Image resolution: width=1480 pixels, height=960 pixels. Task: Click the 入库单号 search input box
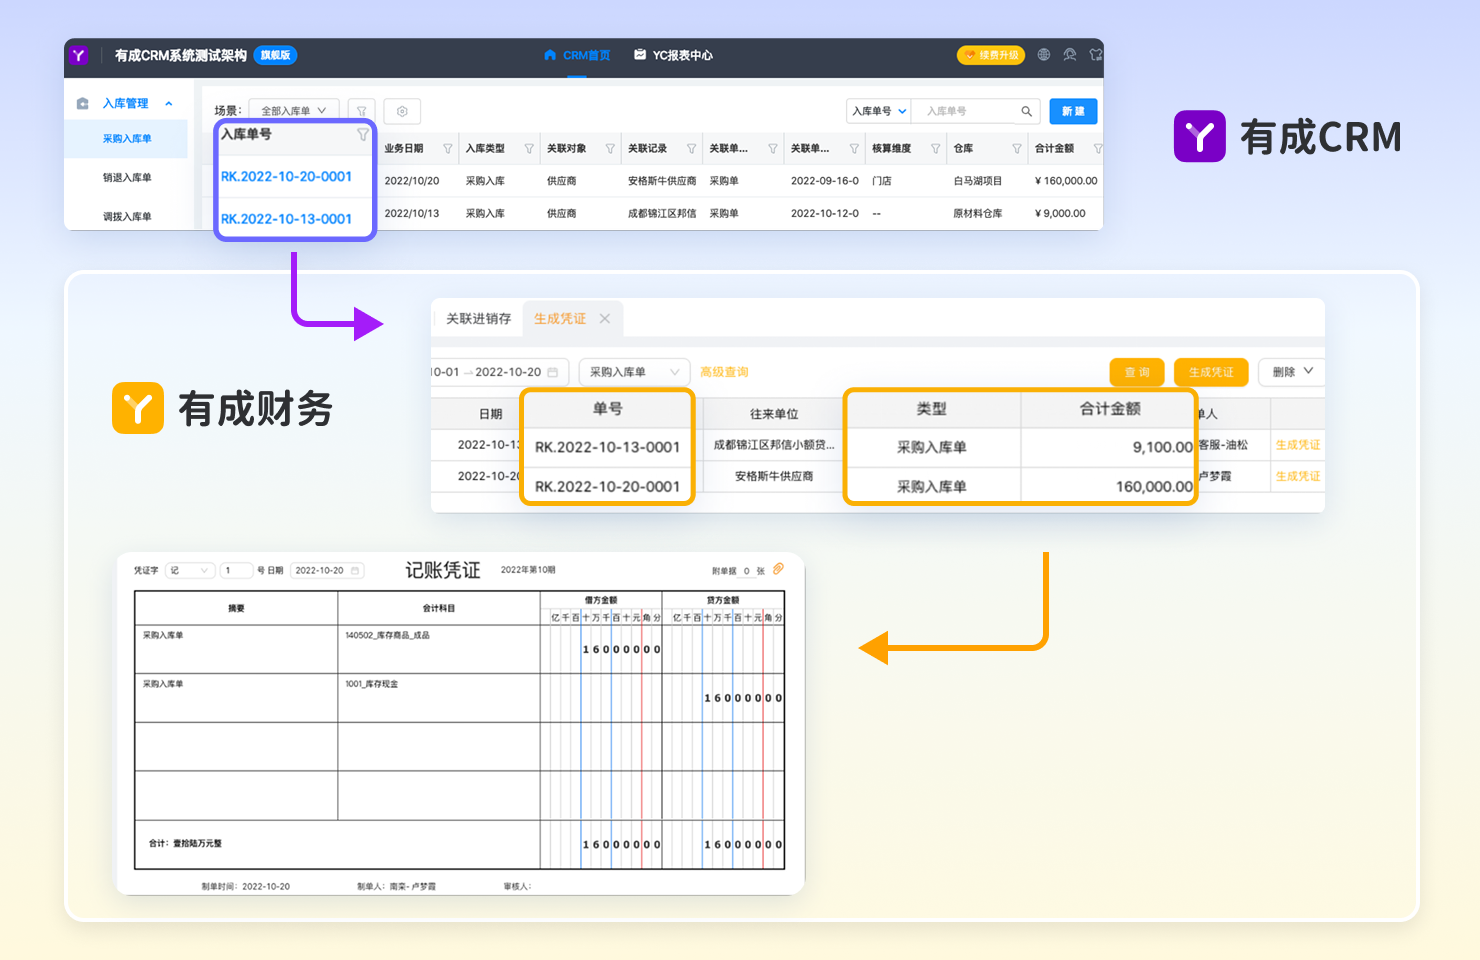click(x=965, y=111)
